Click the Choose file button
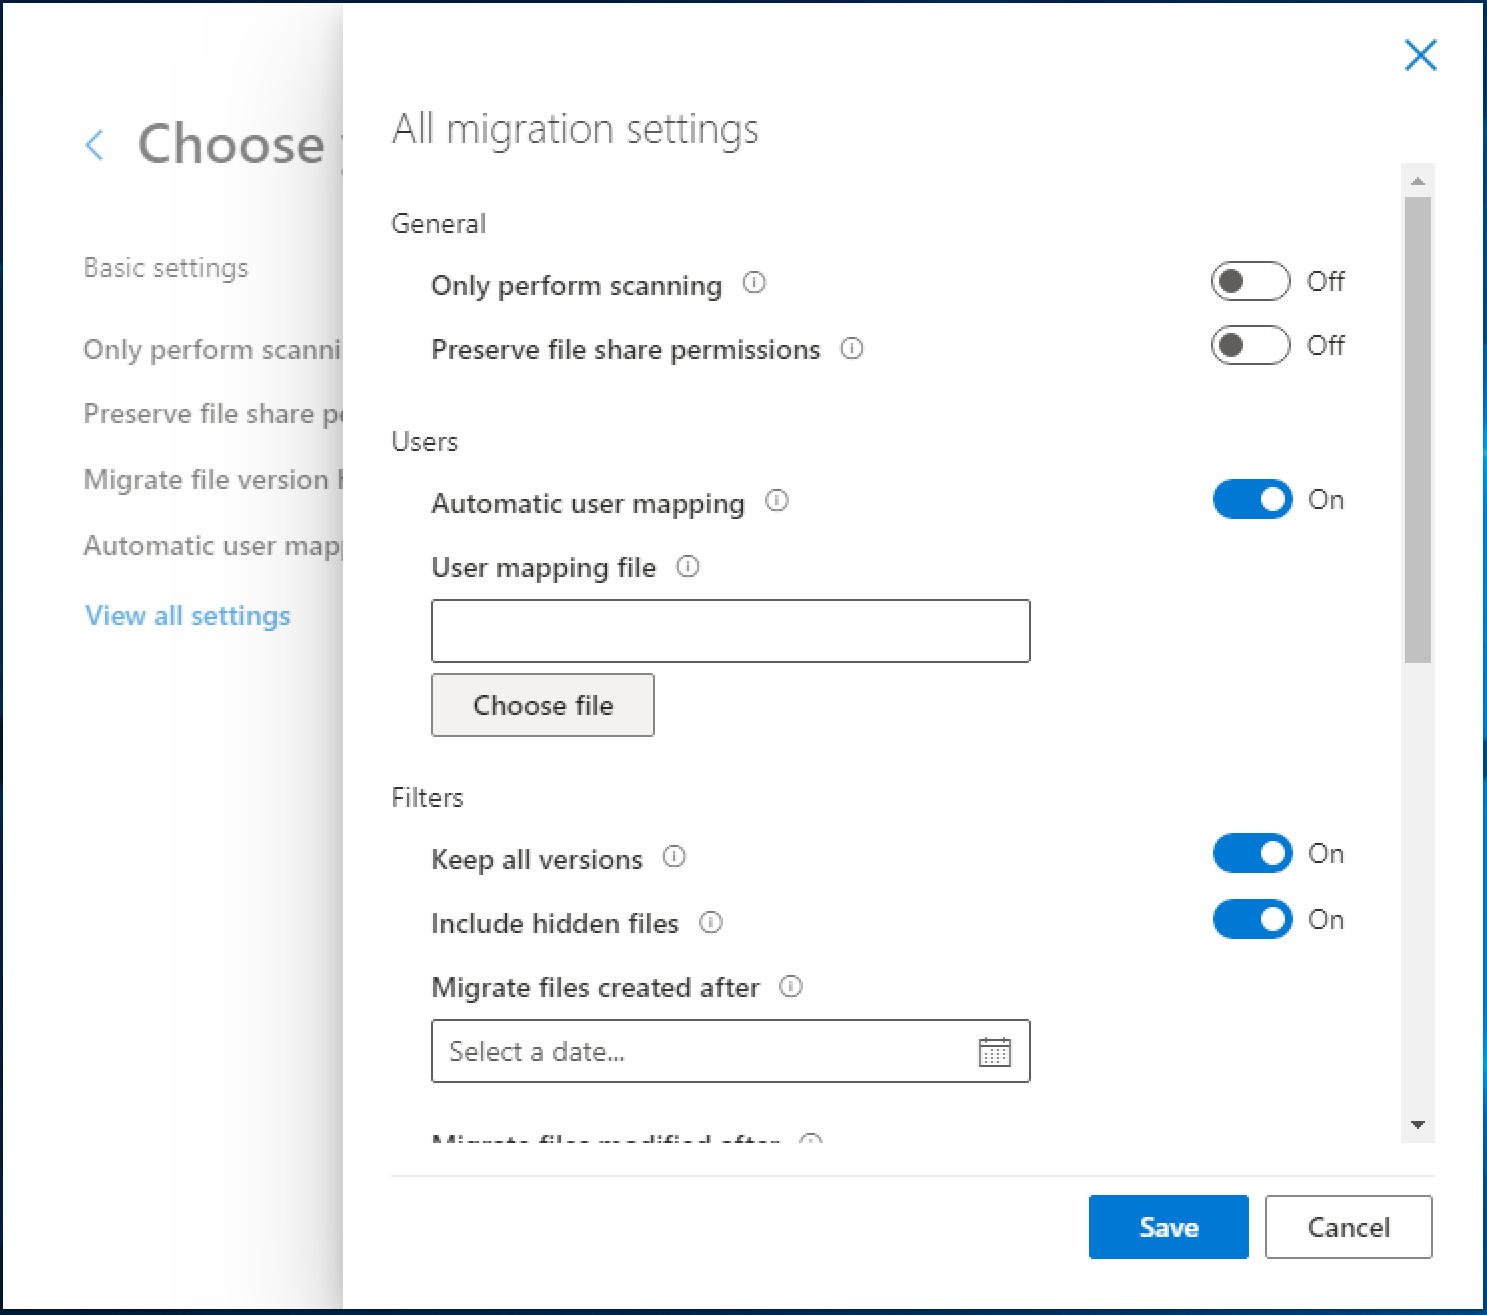 [542, 704]
